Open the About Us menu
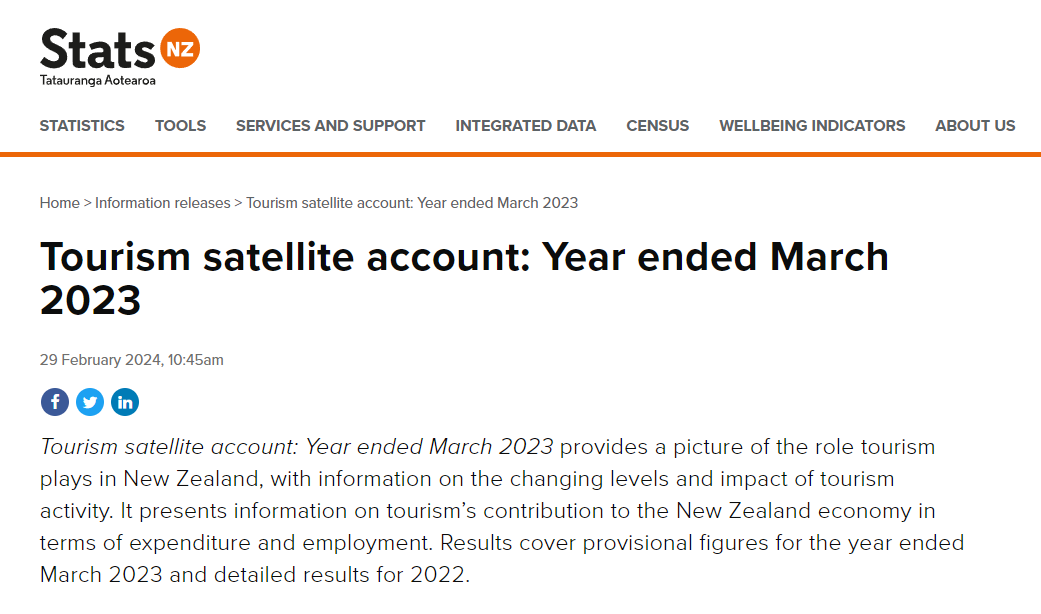Screen dimensions: 1041x614 (975, 125)
